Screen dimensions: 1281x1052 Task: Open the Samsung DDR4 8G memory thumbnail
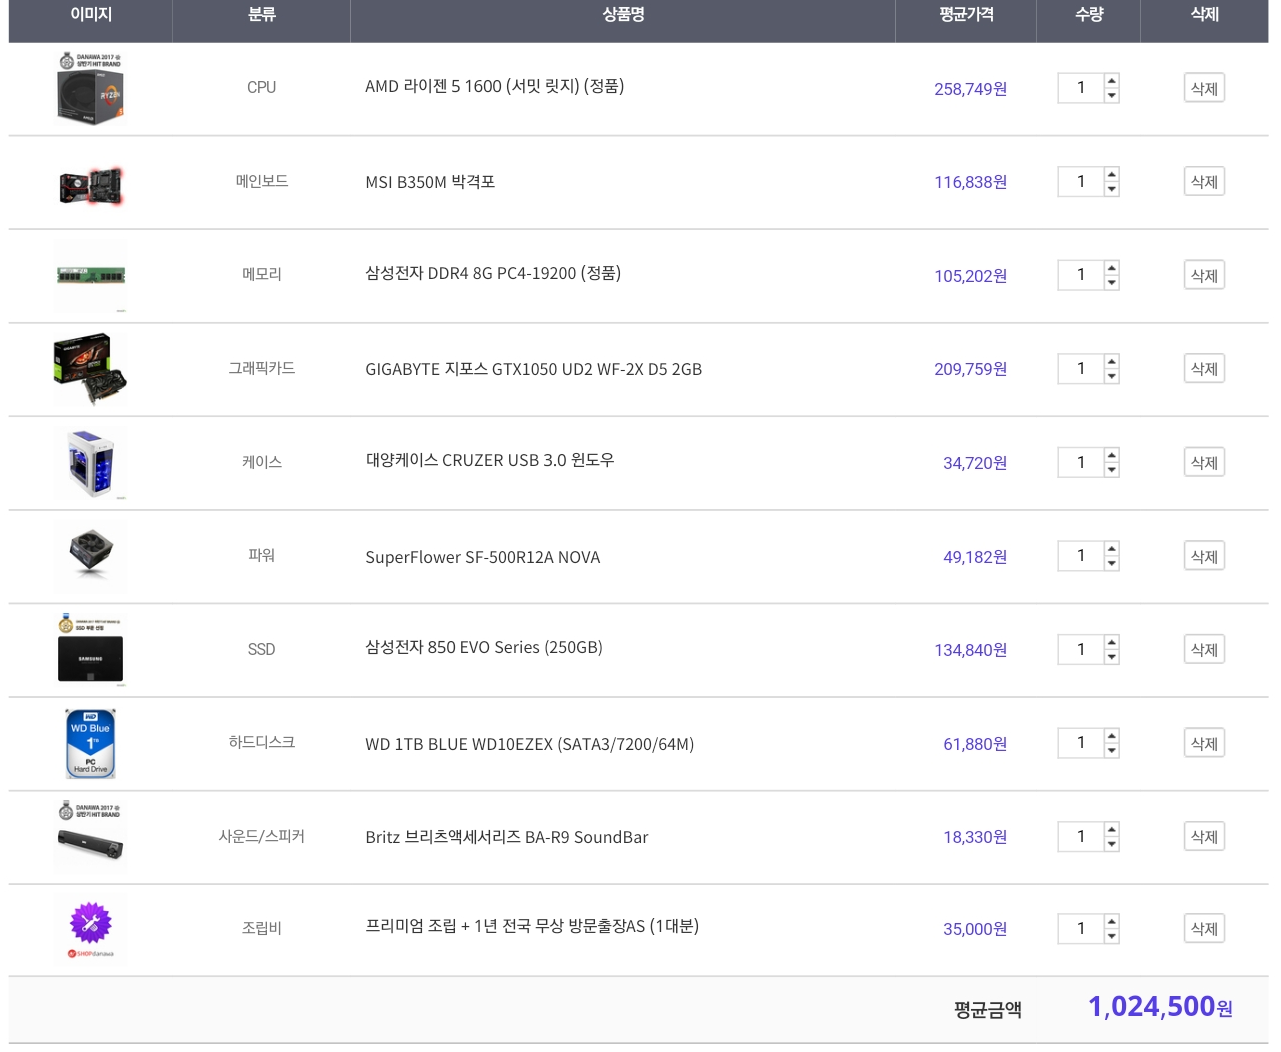90,276
